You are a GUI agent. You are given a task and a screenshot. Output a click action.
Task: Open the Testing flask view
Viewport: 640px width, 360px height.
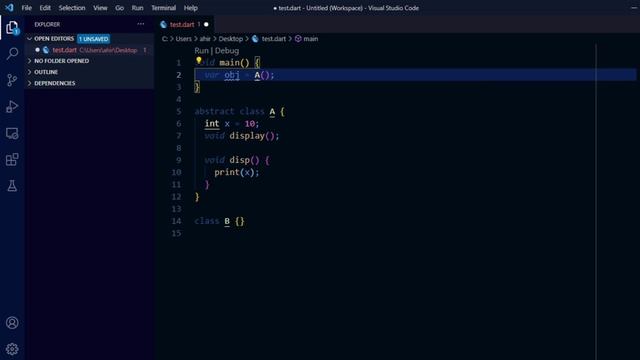tap(12, 186)
